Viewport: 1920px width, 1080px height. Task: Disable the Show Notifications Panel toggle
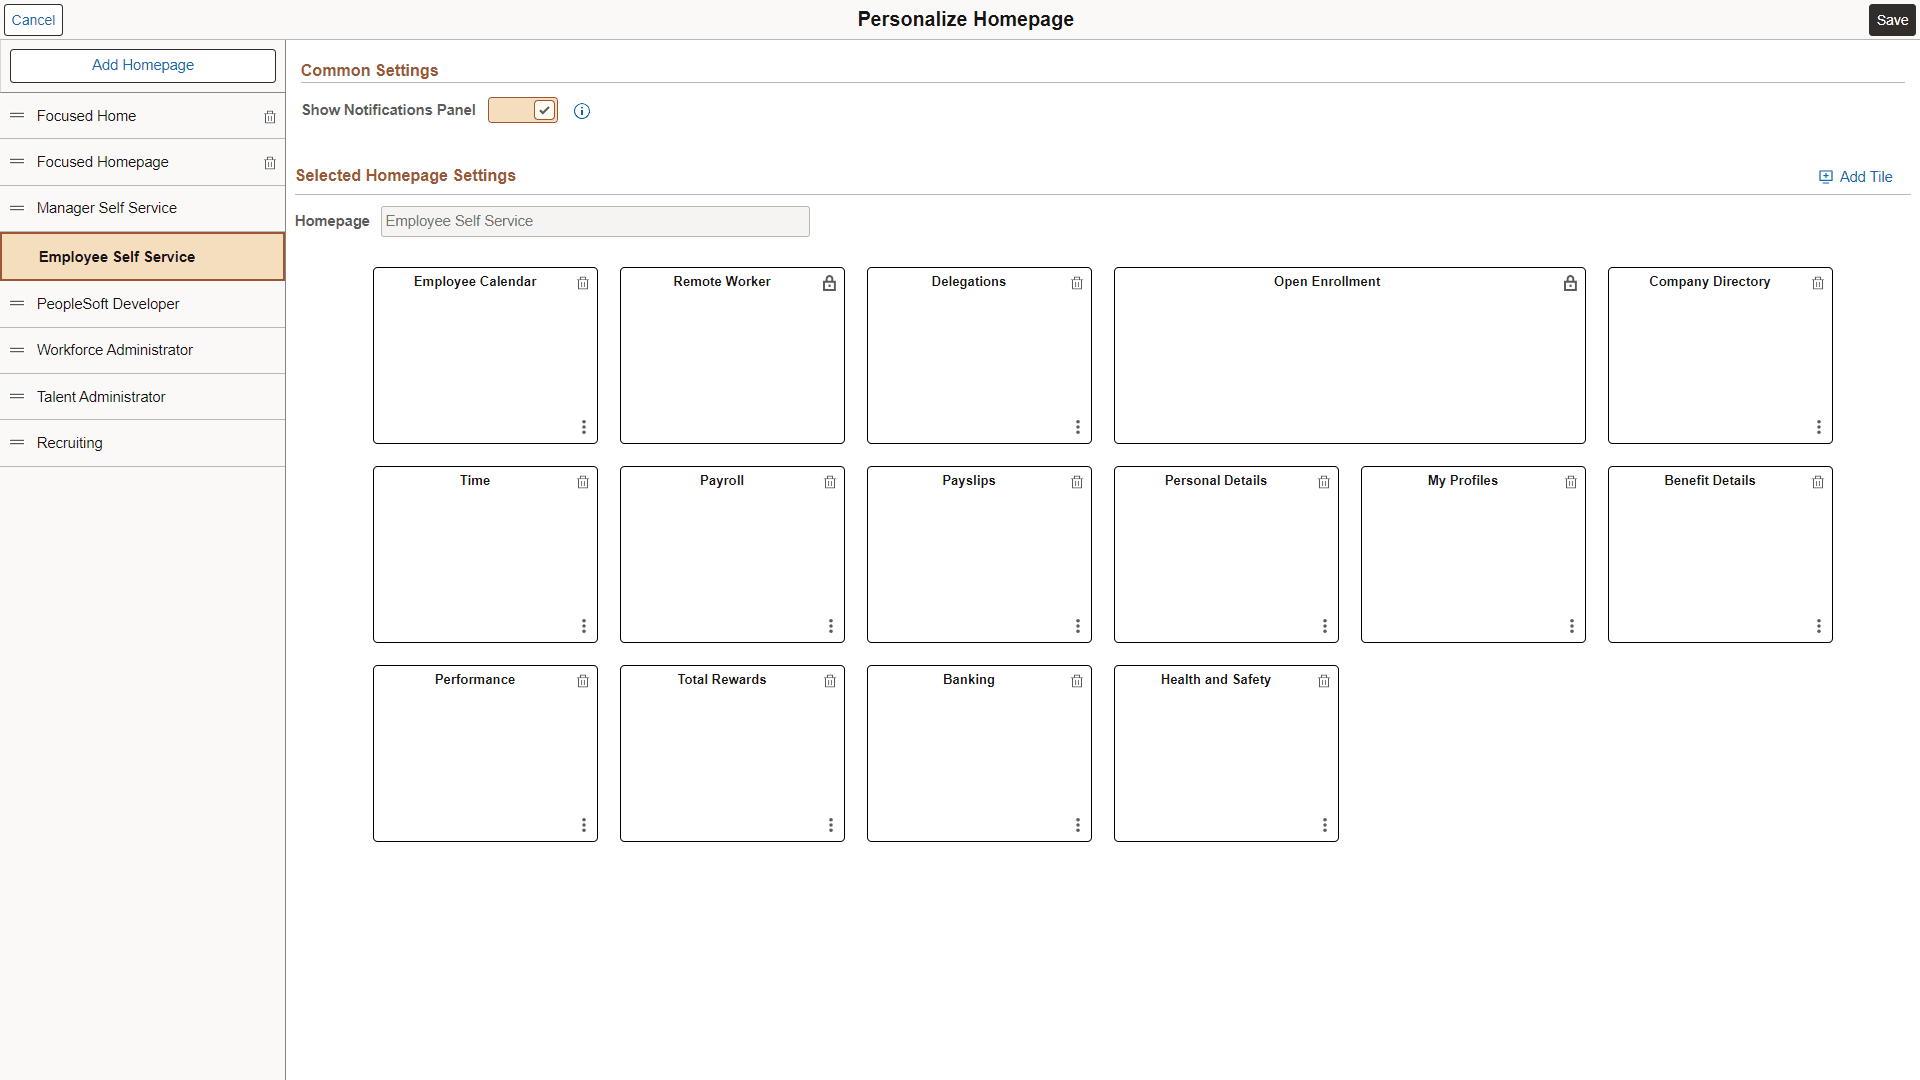coord(522,110)
